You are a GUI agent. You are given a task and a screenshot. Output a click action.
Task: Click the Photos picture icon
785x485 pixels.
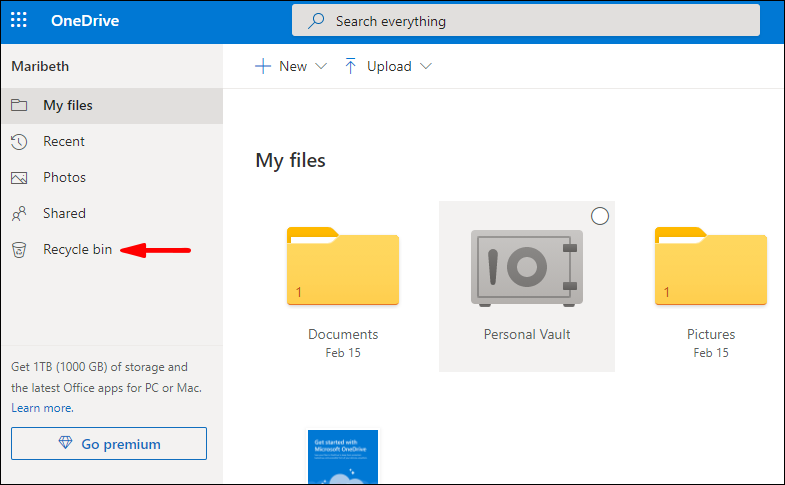tap(19, 178)
